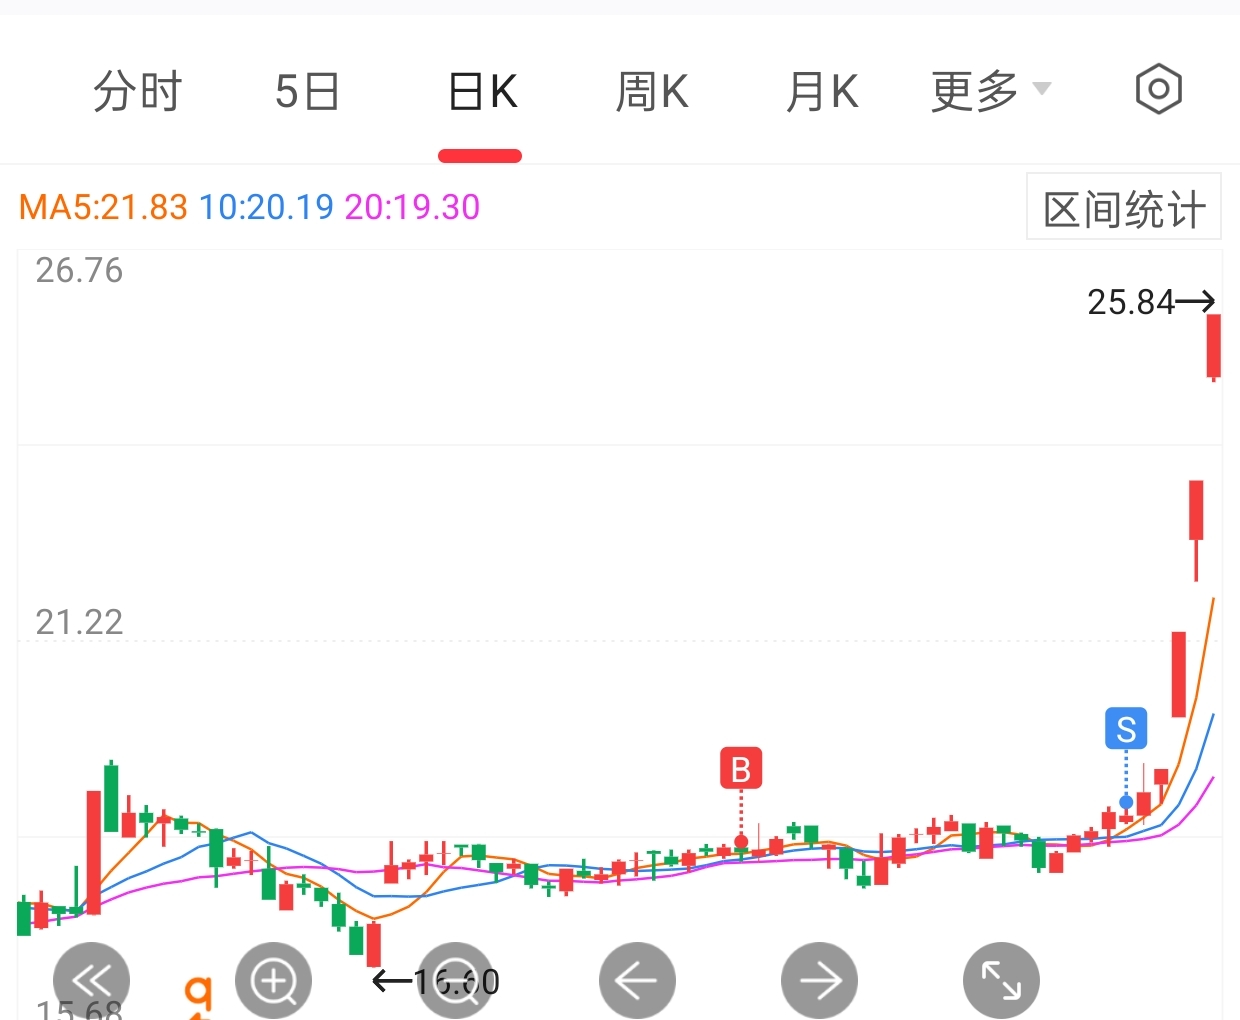Open the 周K weekly chart tab

pos(652,92)
